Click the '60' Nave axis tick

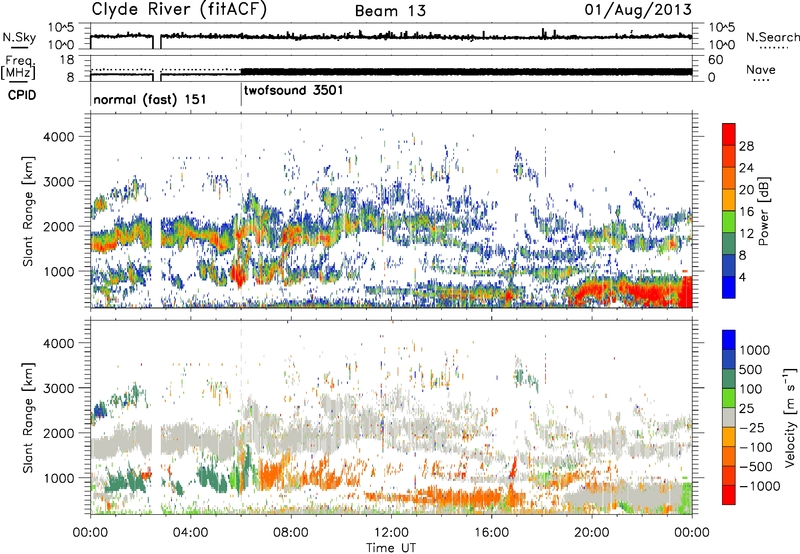[x=716, y=60]
